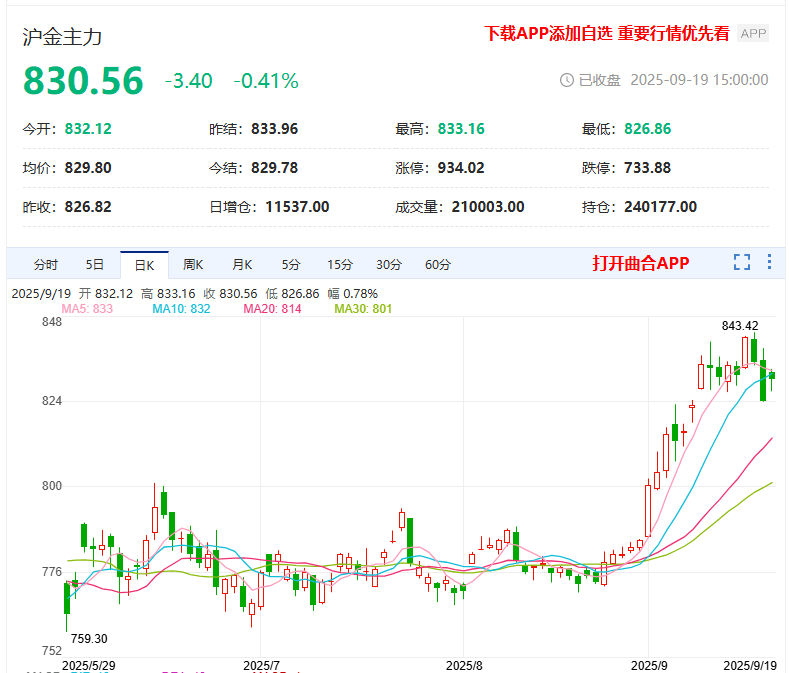Choose the 60分 interval tab

438,265
